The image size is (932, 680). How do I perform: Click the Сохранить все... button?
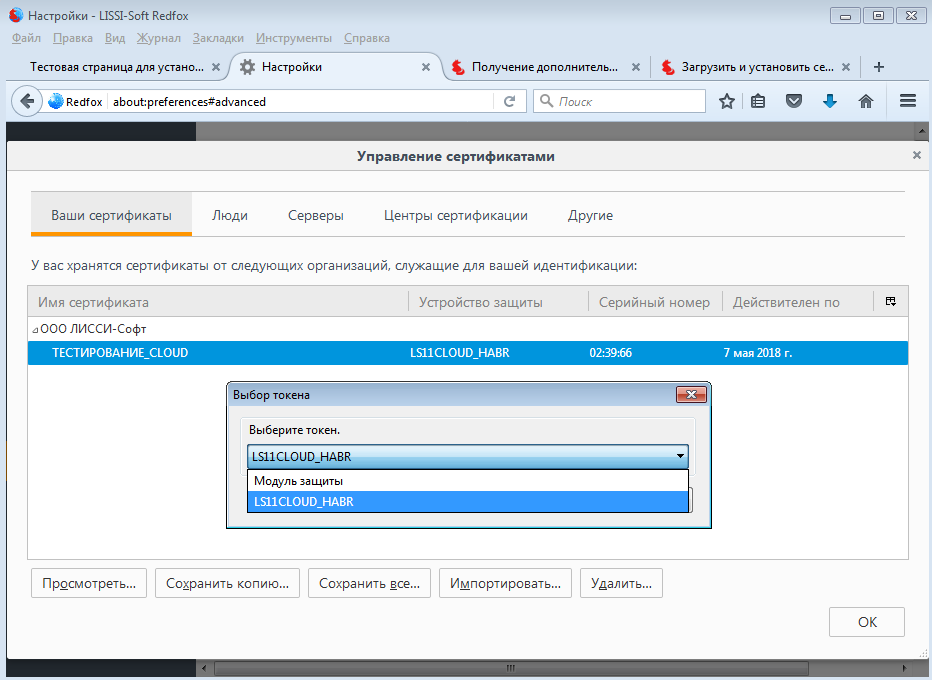[x=369, y=583]
